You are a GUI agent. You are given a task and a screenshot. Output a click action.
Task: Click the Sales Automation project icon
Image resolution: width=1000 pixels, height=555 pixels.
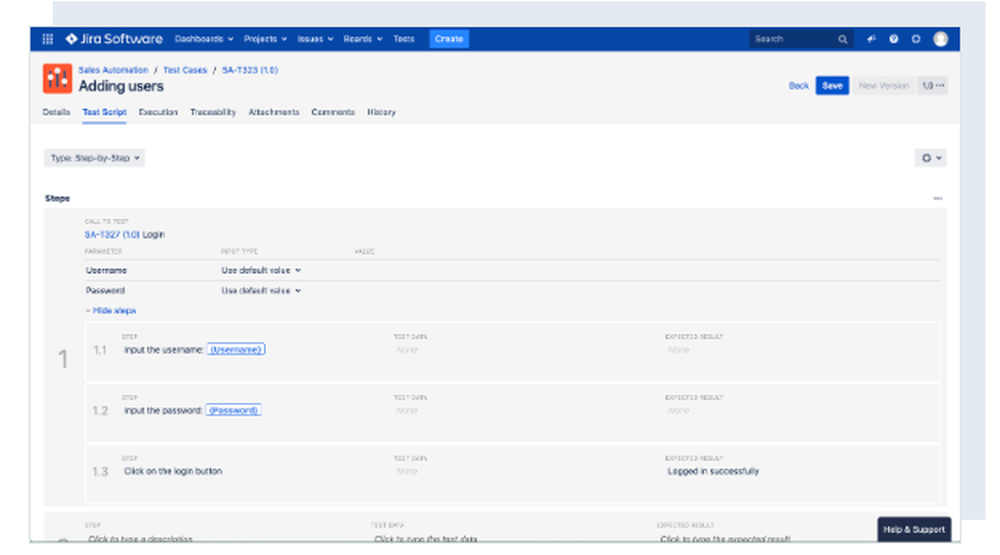click(x=57, y=78)
